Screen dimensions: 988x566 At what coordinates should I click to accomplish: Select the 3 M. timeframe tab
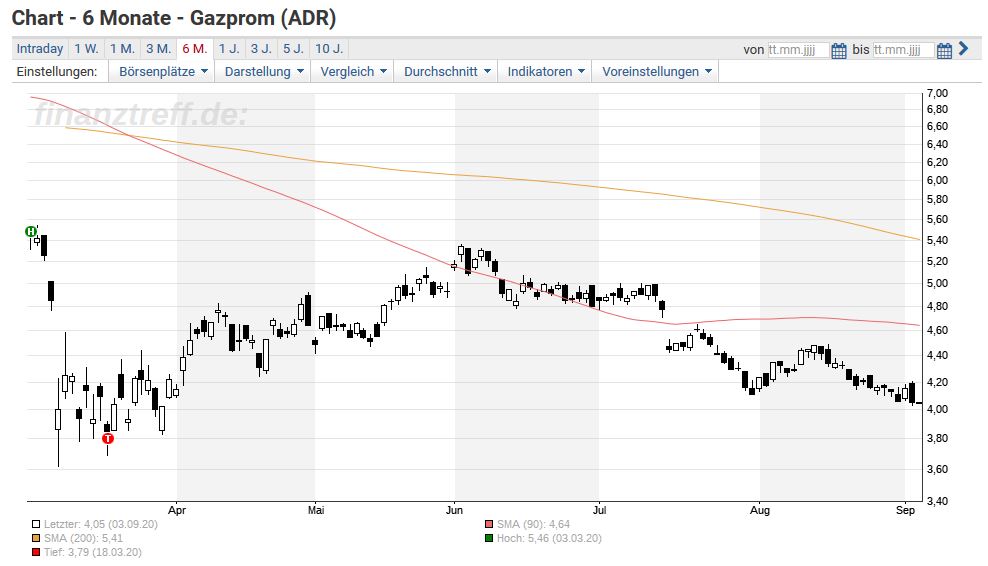[159, 49]
